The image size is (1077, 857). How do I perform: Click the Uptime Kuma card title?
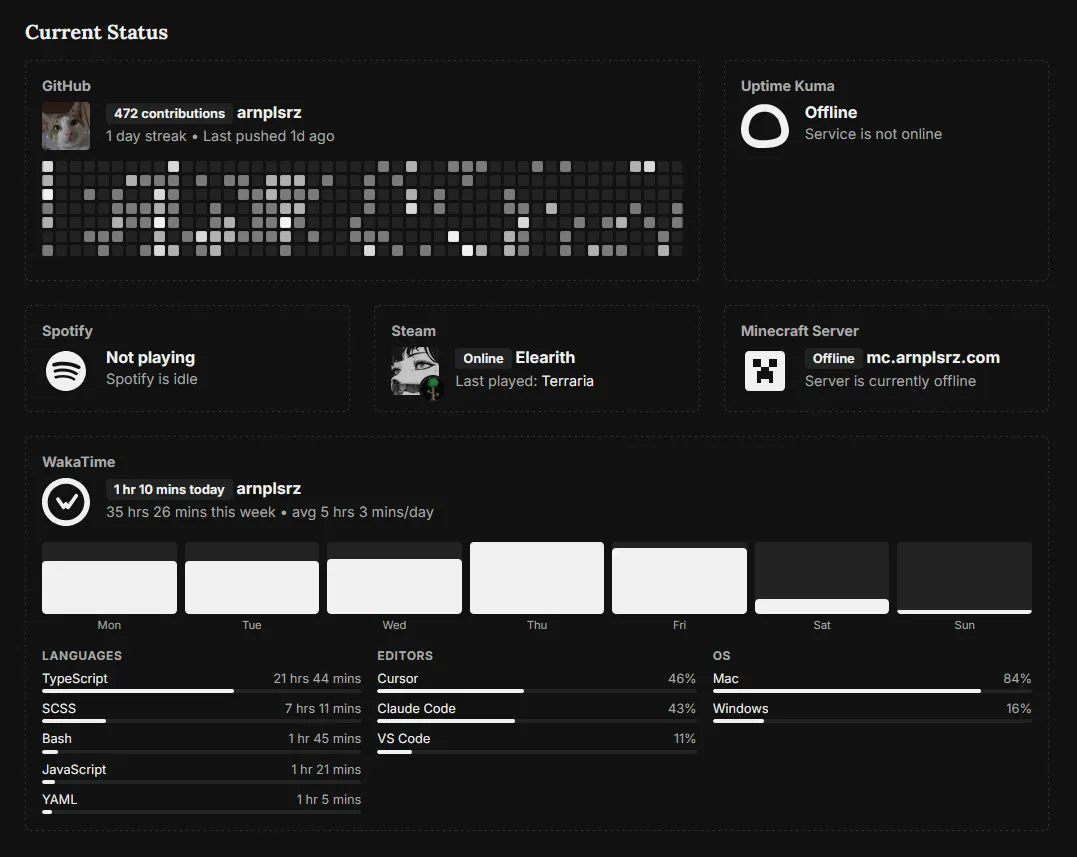pos(788,86)
